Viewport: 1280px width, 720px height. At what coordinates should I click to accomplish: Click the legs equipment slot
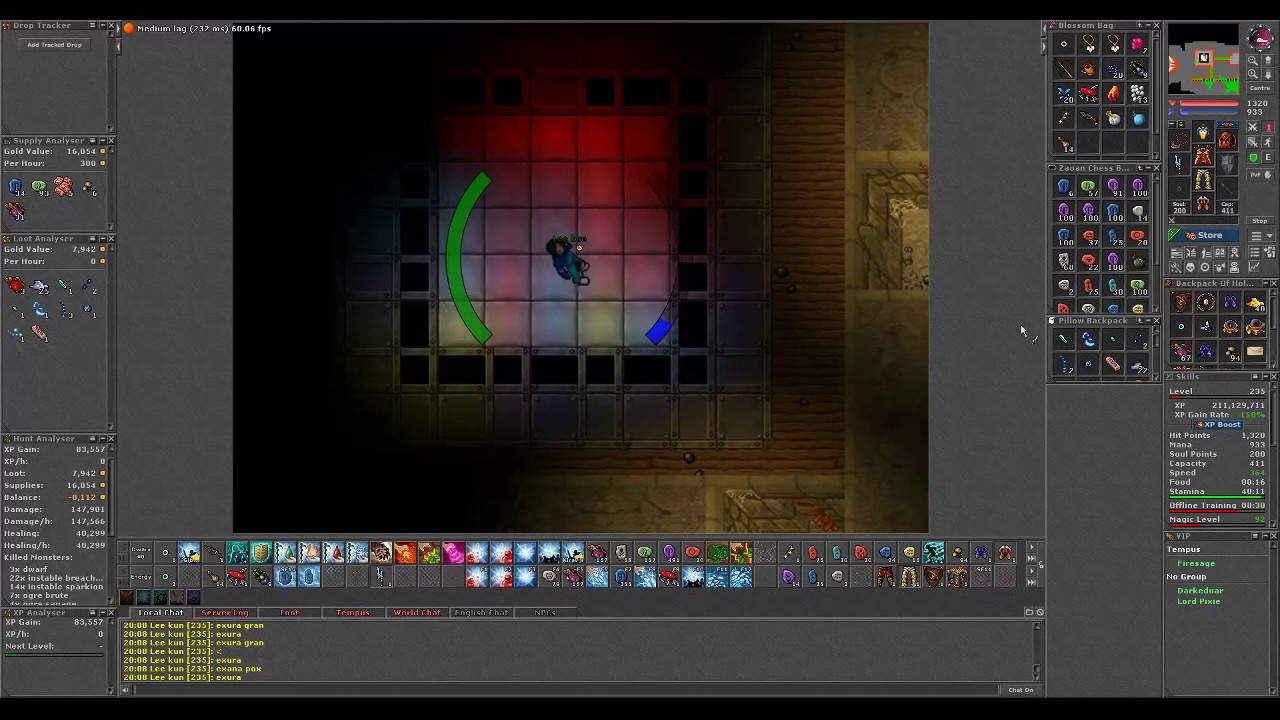(x=1203, y=179)
